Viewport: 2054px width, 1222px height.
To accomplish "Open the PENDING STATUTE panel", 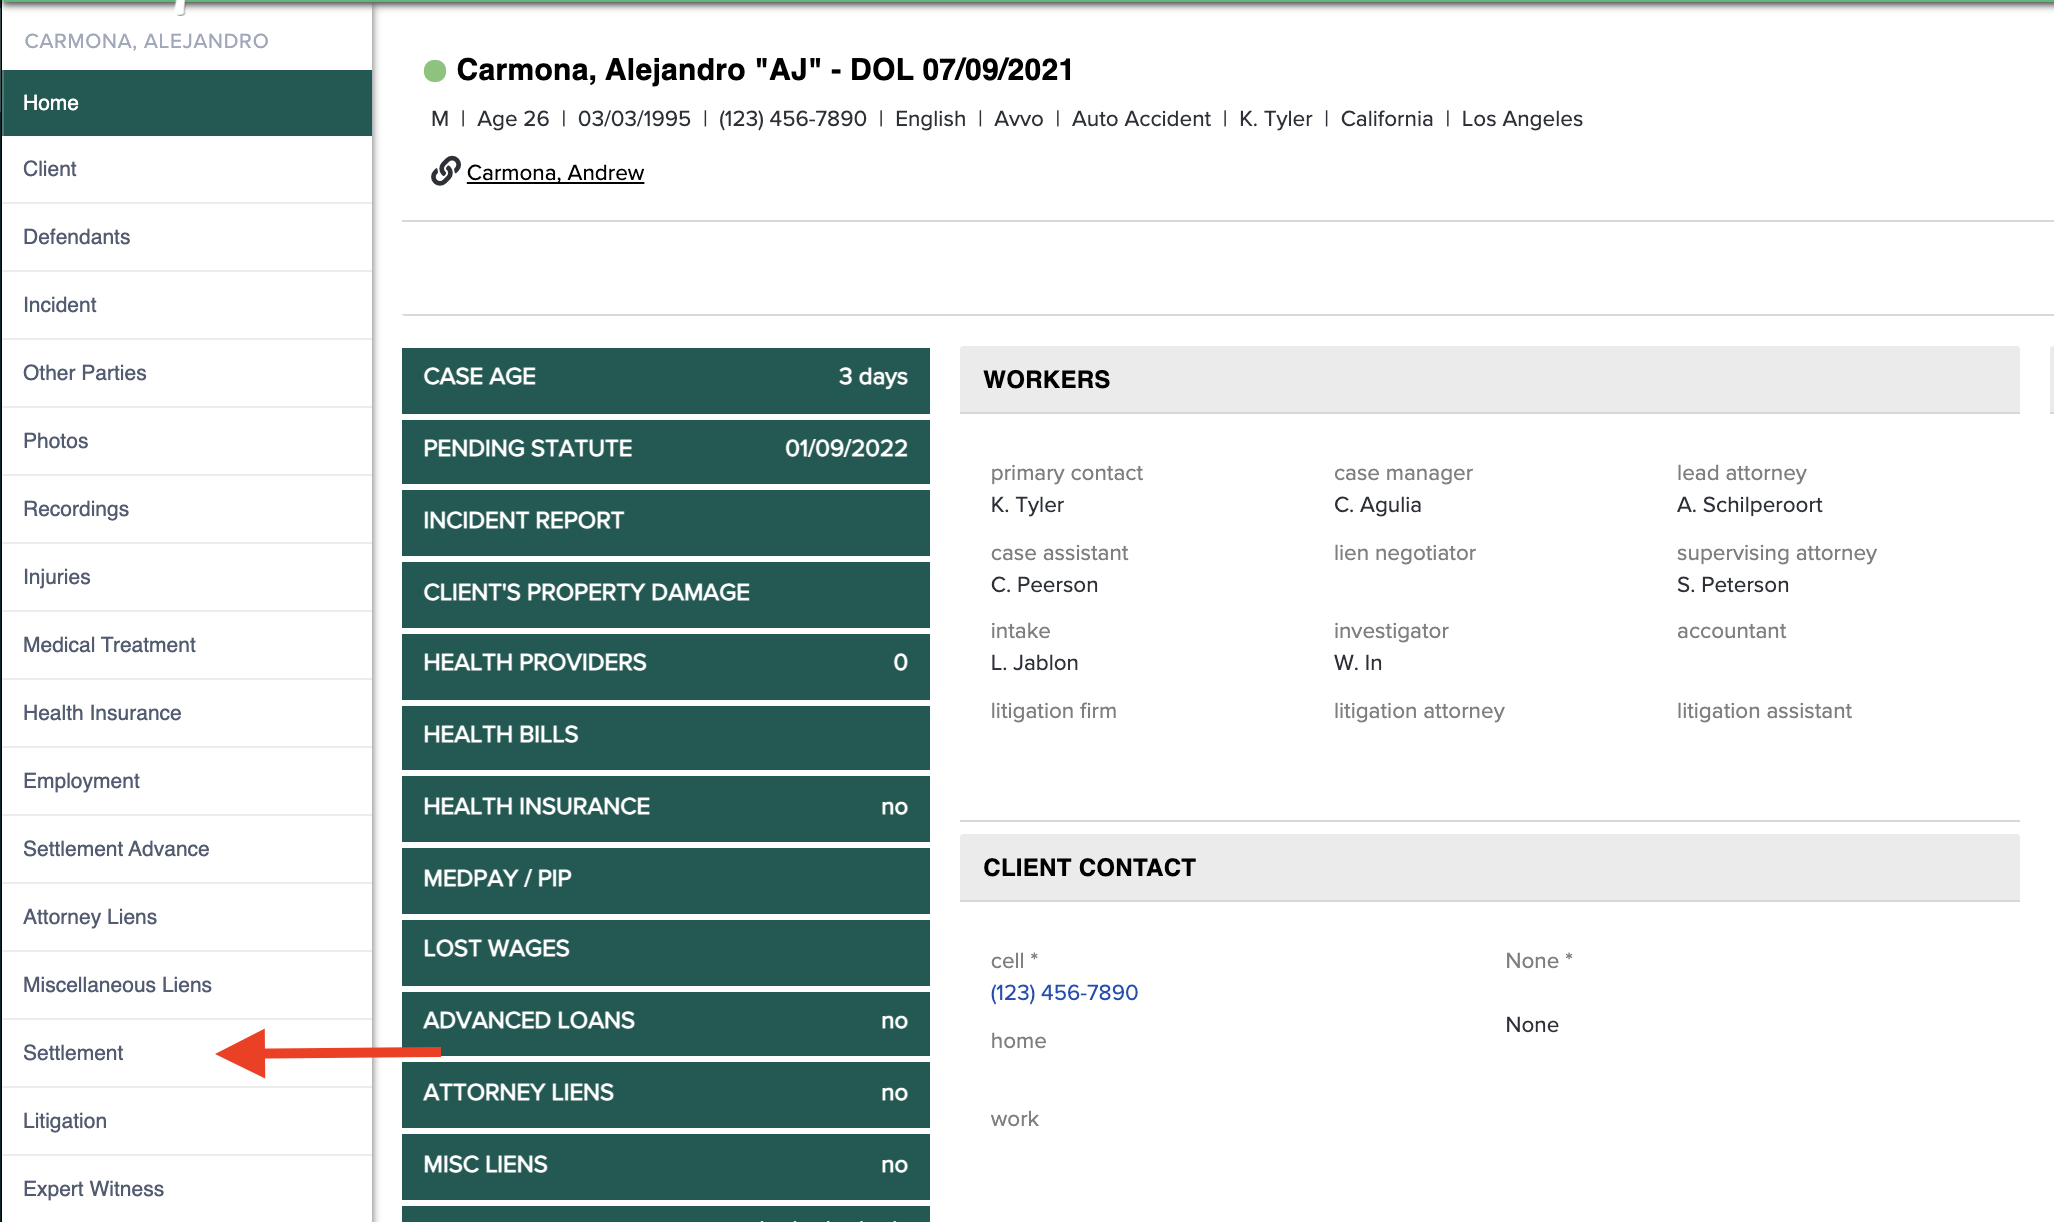I will (x=665, y=451).
